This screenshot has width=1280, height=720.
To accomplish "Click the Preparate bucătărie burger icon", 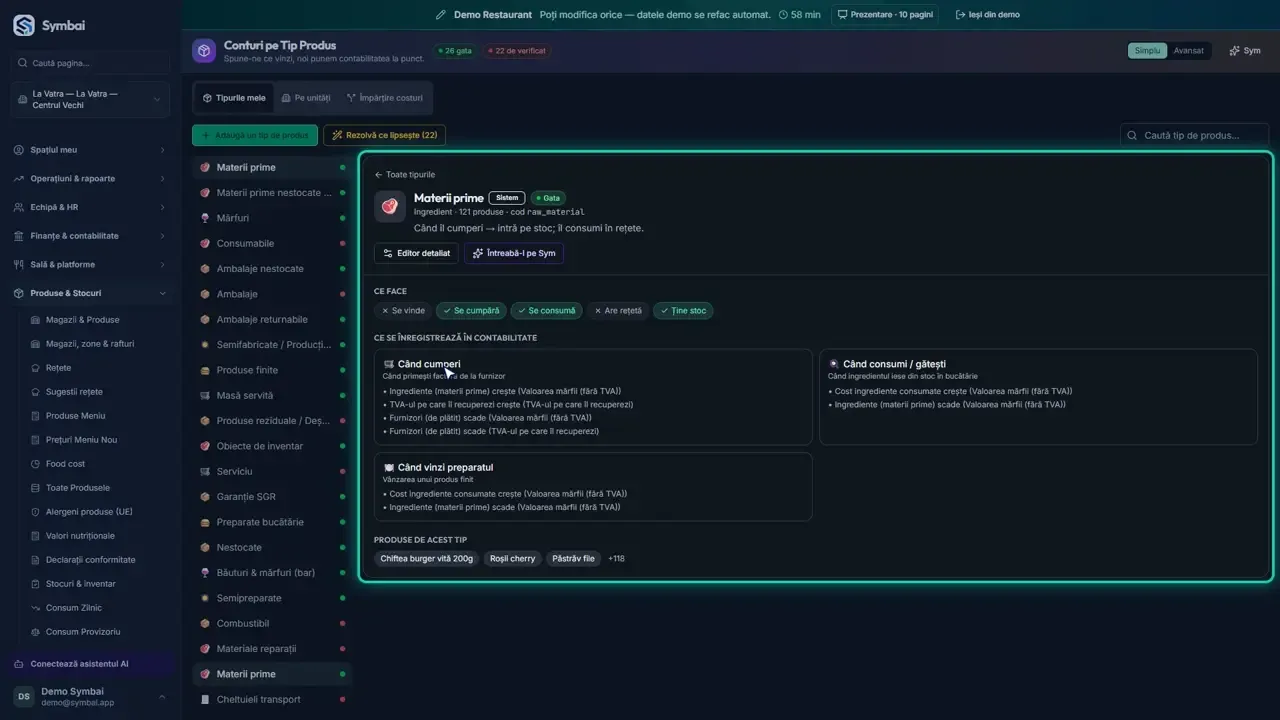I will pos(205,522).
